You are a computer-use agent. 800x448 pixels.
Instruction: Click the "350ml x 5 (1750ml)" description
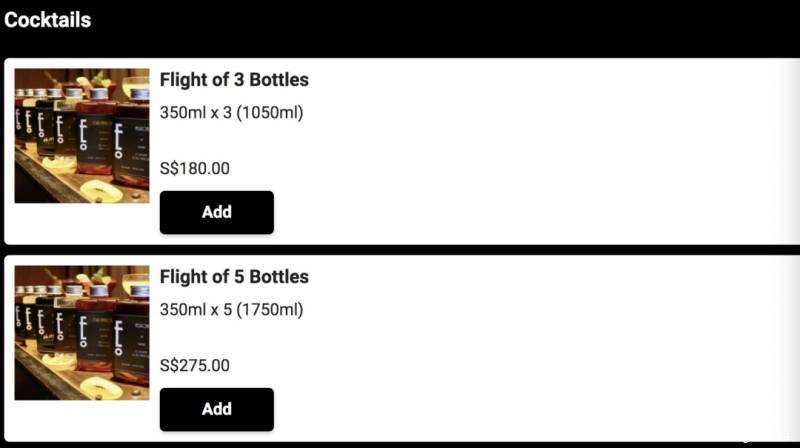(x=231, y=310)
